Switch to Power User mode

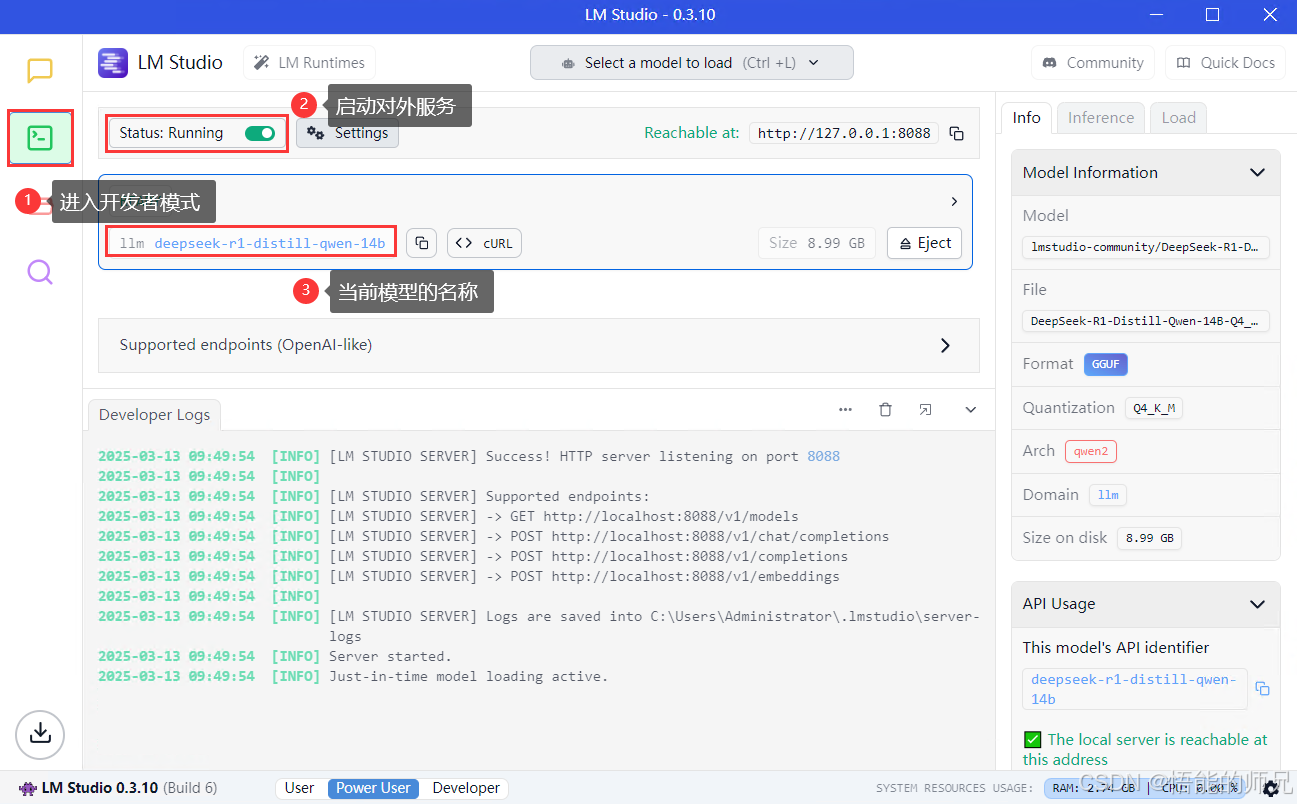[x=373, y=788]
